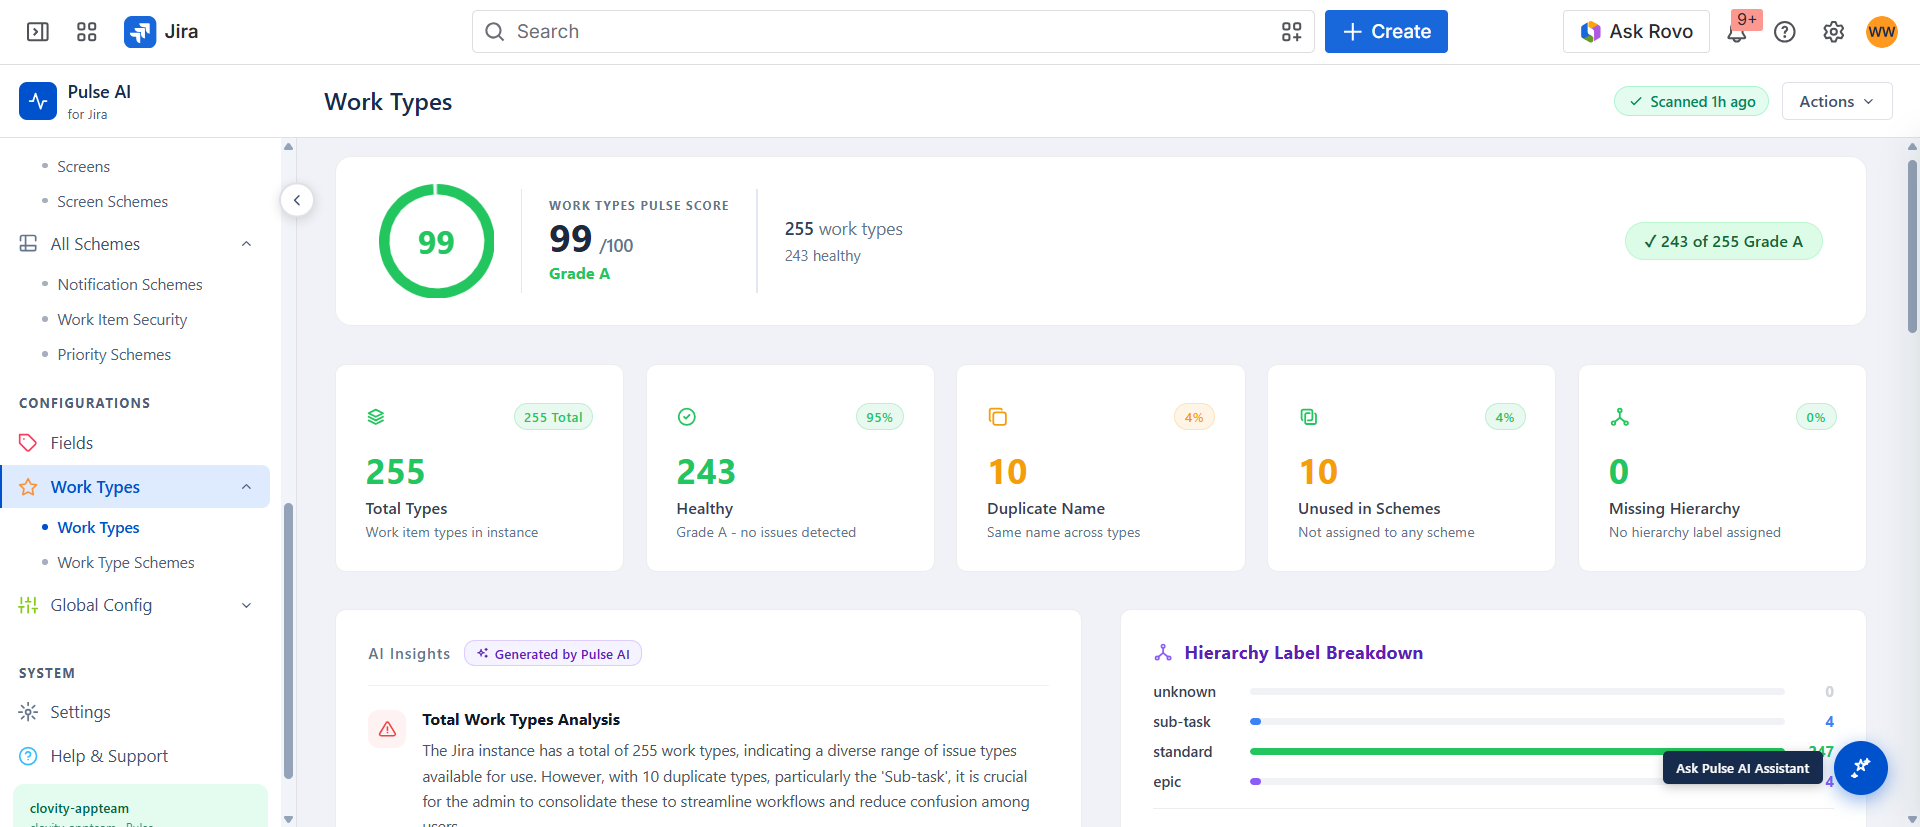
Task: Open the Ask Pulse AI Assistant floating button
Action: tap(1860, 768)
